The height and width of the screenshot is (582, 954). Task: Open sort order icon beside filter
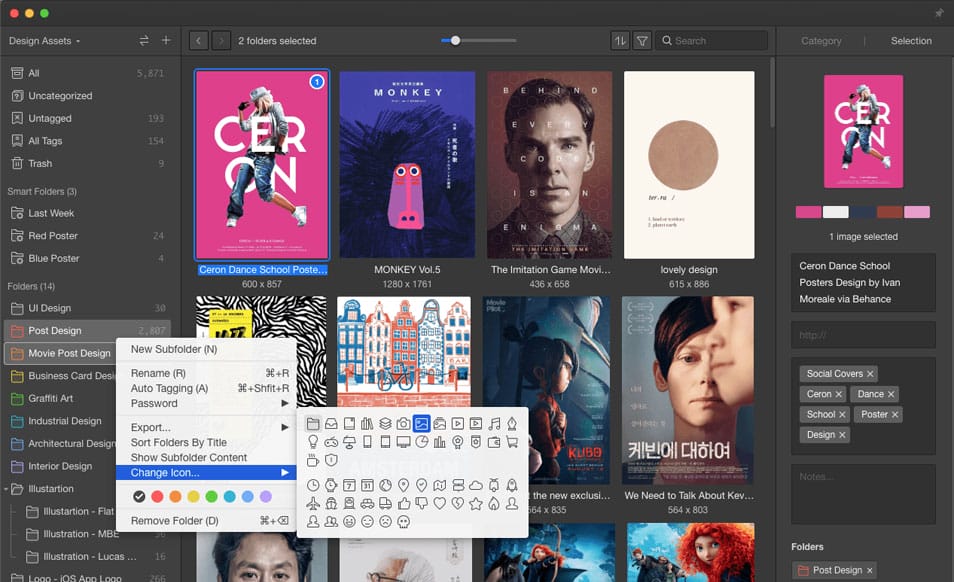point(621,41)
